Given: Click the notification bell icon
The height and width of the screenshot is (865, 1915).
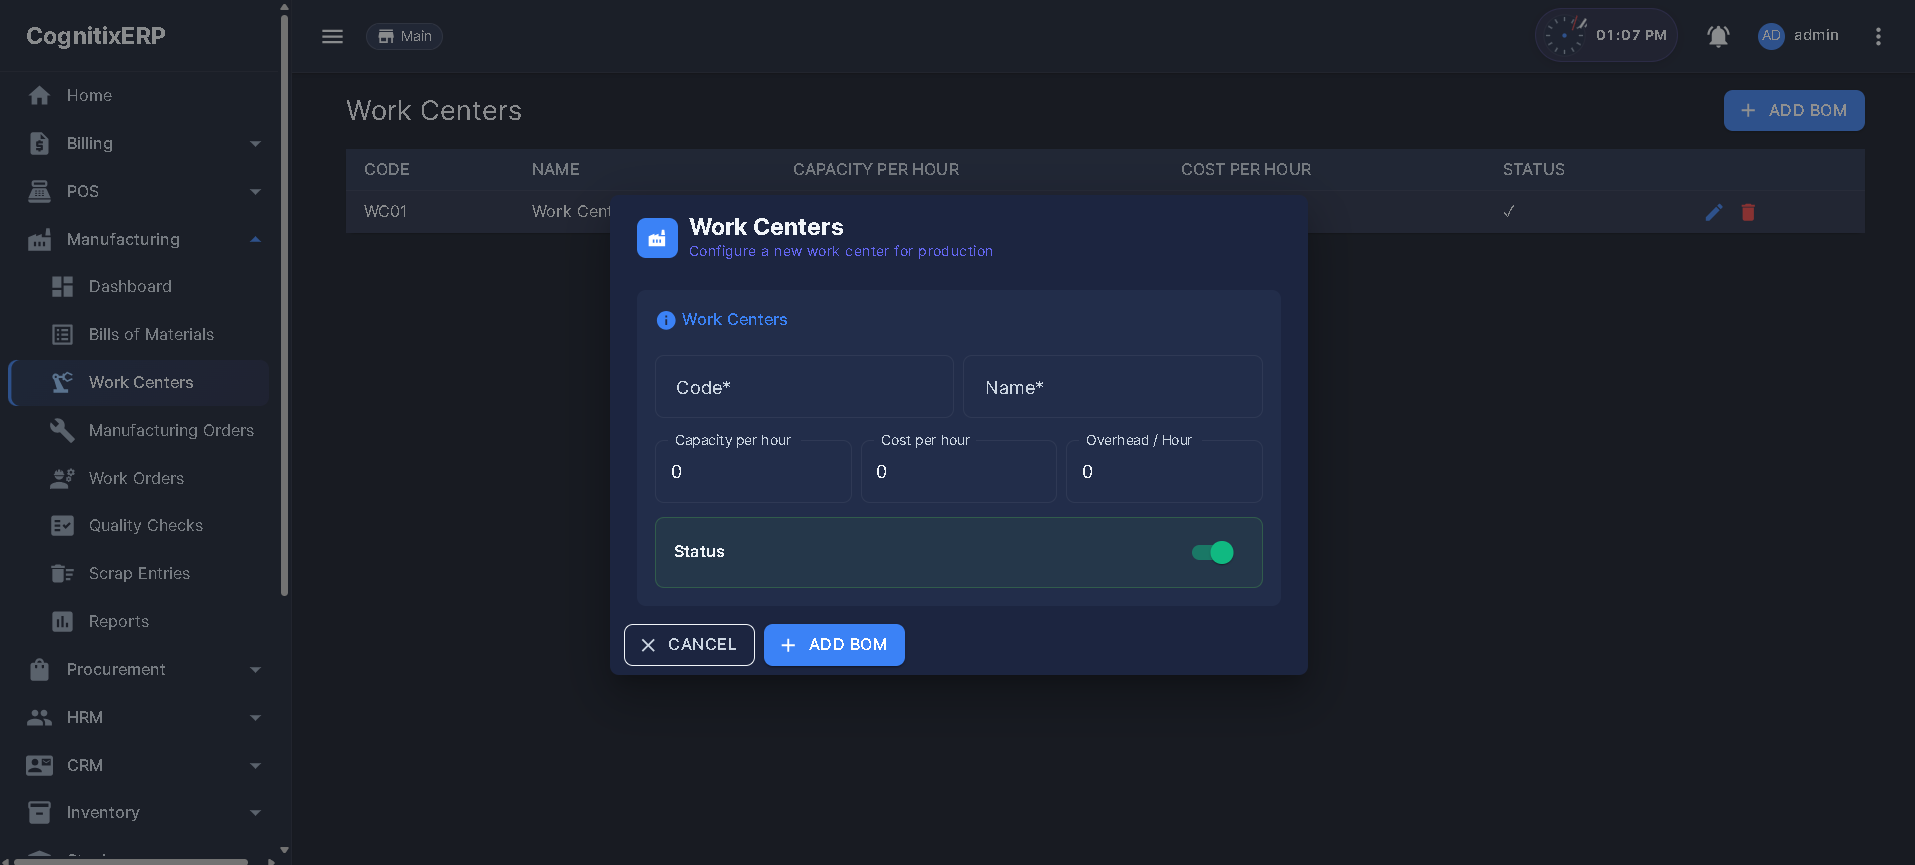Looking at the screenshot, I should [1718, 36].
